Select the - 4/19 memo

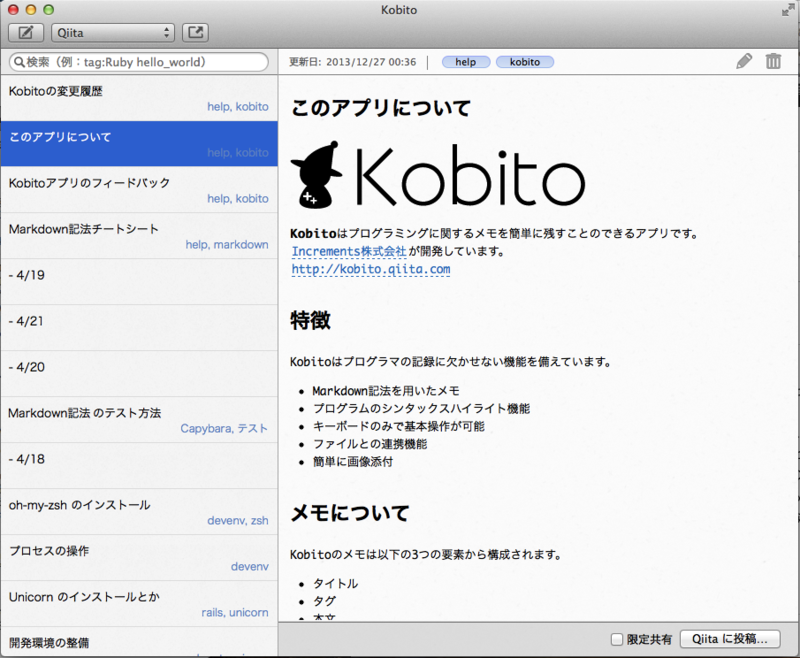[139, 282]
